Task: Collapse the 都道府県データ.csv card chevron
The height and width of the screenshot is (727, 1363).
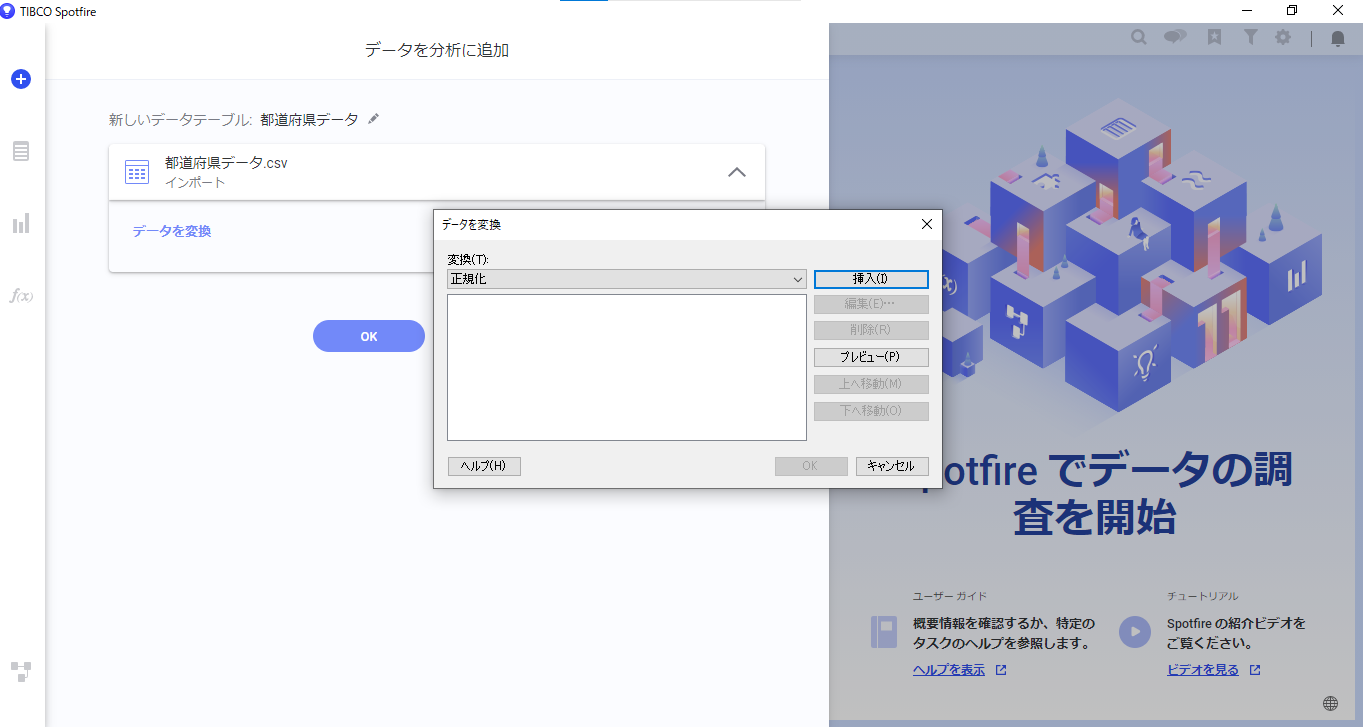Action: (737, 172)
